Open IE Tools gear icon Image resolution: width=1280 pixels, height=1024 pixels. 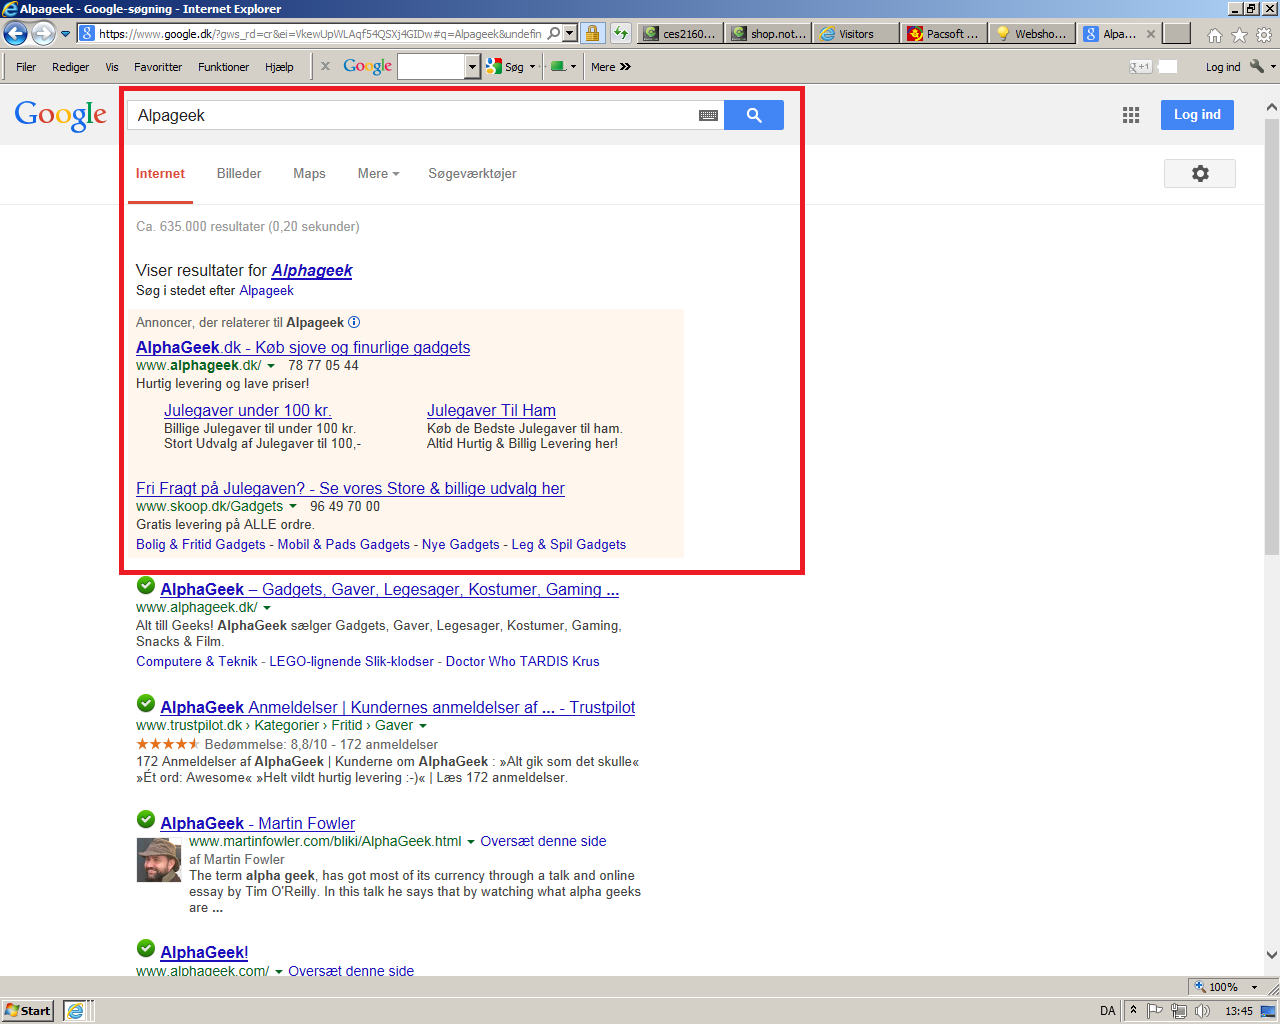[x=1264, y=35]
